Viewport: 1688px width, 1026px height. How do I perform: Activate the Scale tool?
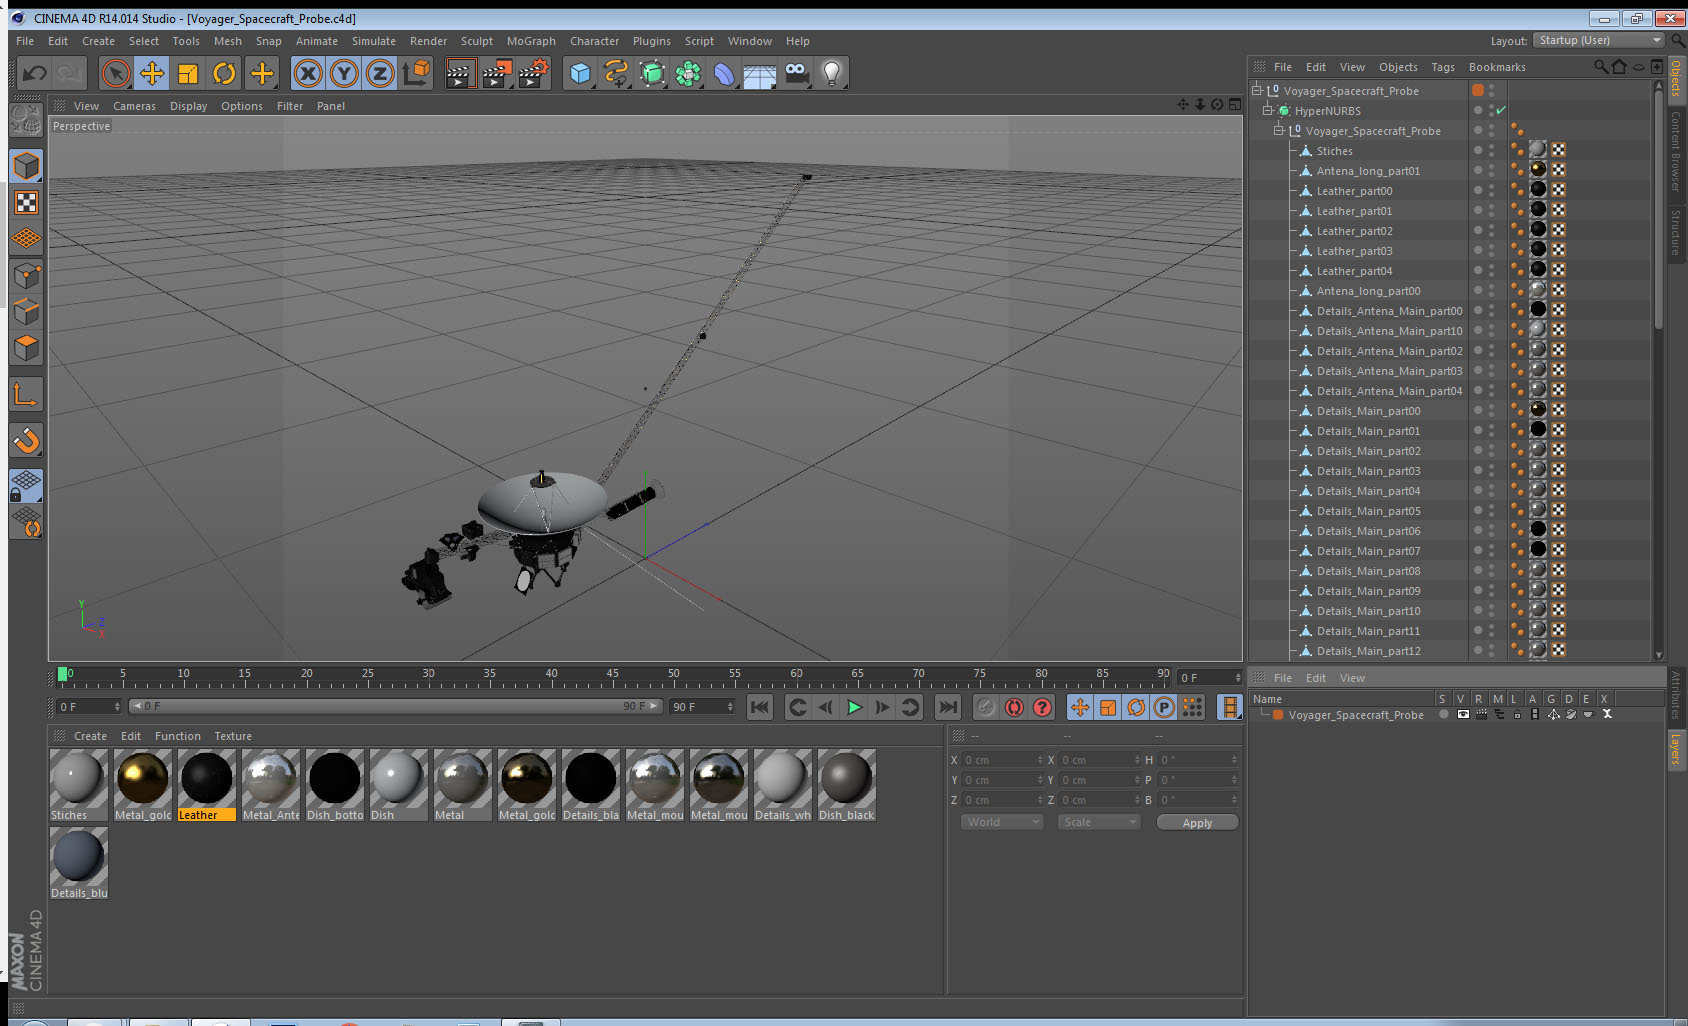188,73
